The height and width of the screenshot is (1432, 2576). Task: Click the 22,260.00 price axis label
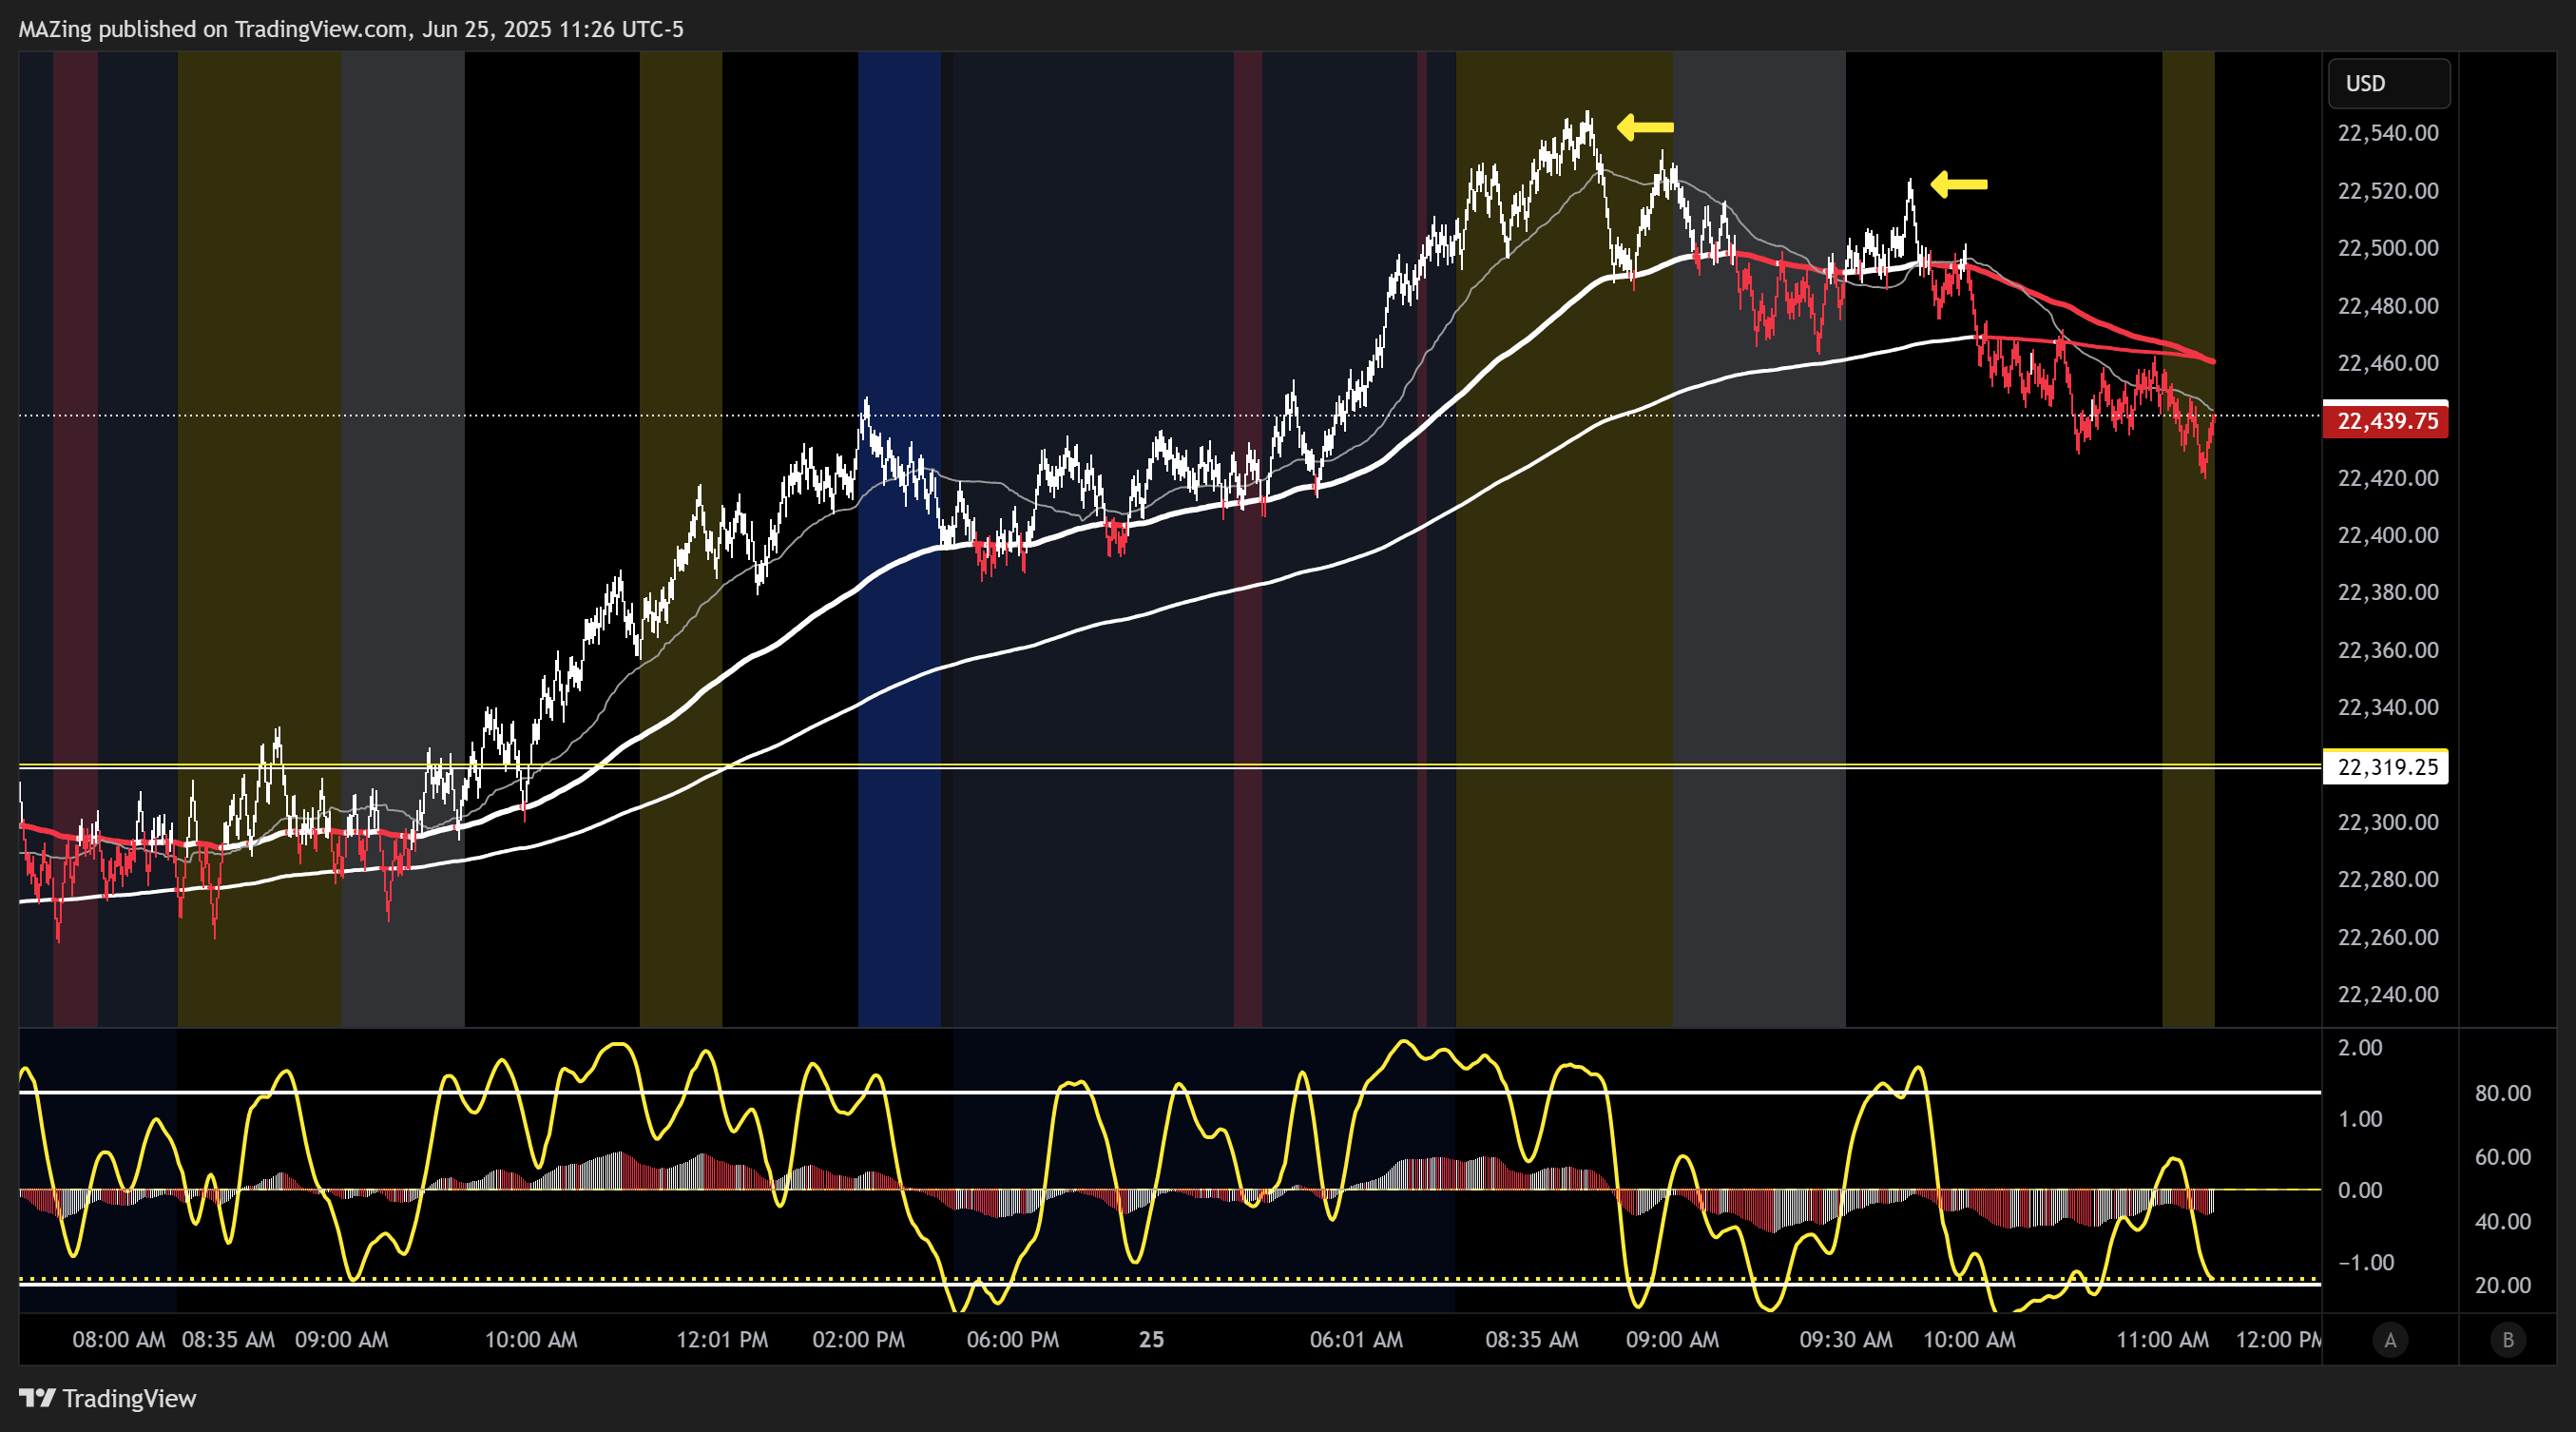(2388, 937)
